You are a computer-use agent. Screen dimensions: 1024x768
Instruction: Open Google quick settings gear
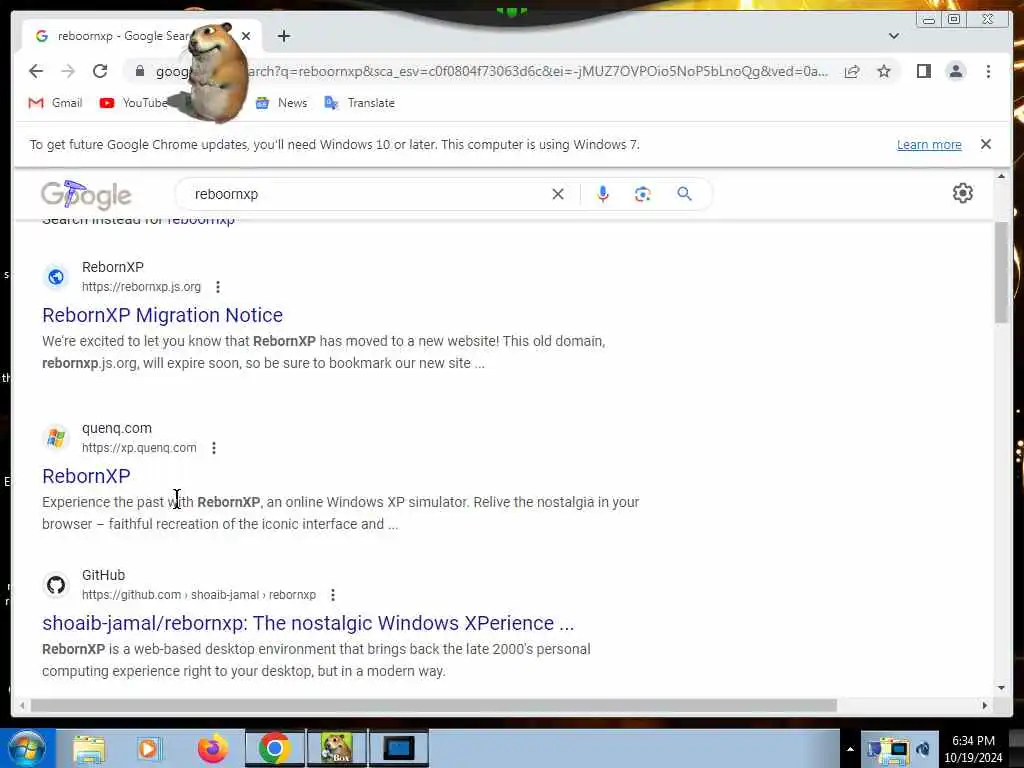click(962, 193)
